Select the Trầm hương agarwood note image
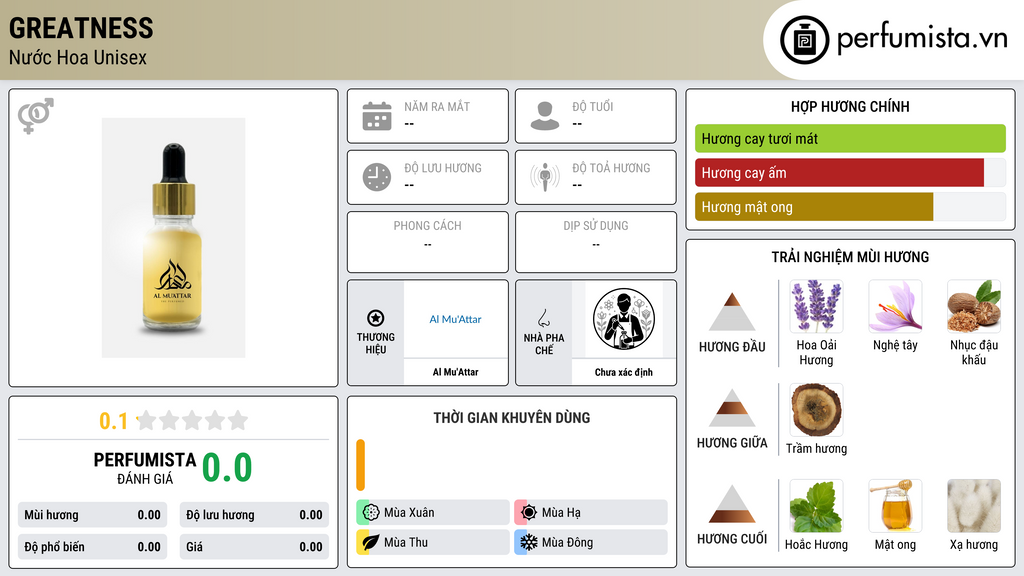The width and height of the screenshot is (1024, 576). coord(816,409)
